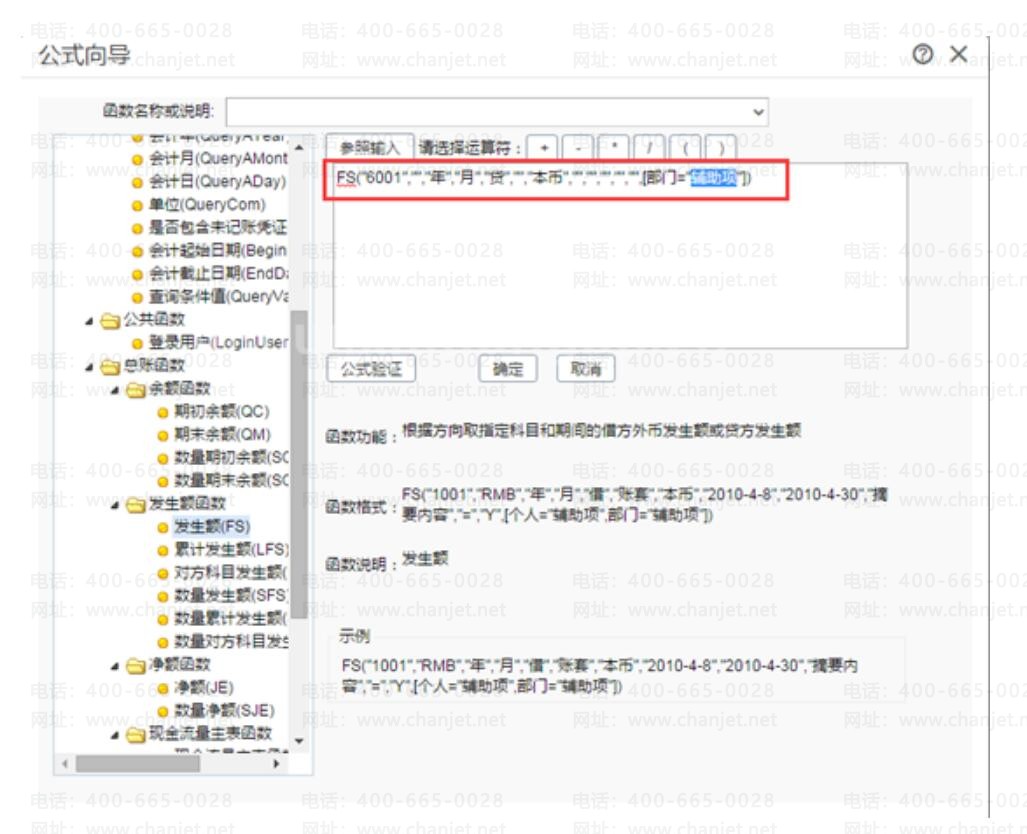Click 发生额函数 folder icon
1027x834 pixels.
[x=136, y=504]
